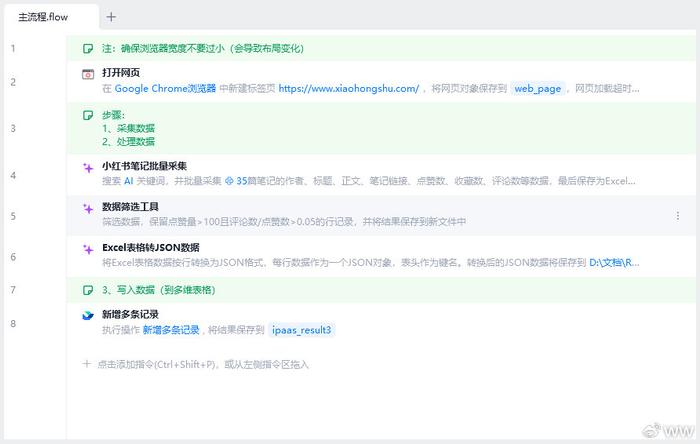This screenshot has height=444, width=700.
Task: Click the bird icon for 新增多条记录
Action: (x=88, y=315)
